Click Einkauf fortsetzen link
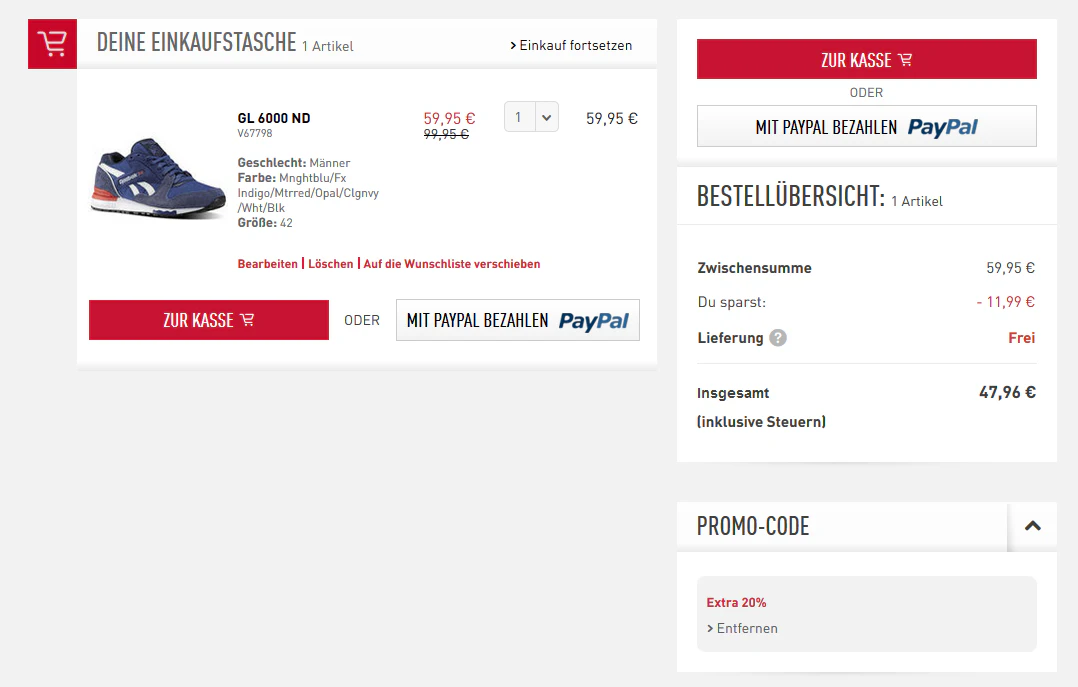The image size is (1078, 687). click(x=571, y=45)
